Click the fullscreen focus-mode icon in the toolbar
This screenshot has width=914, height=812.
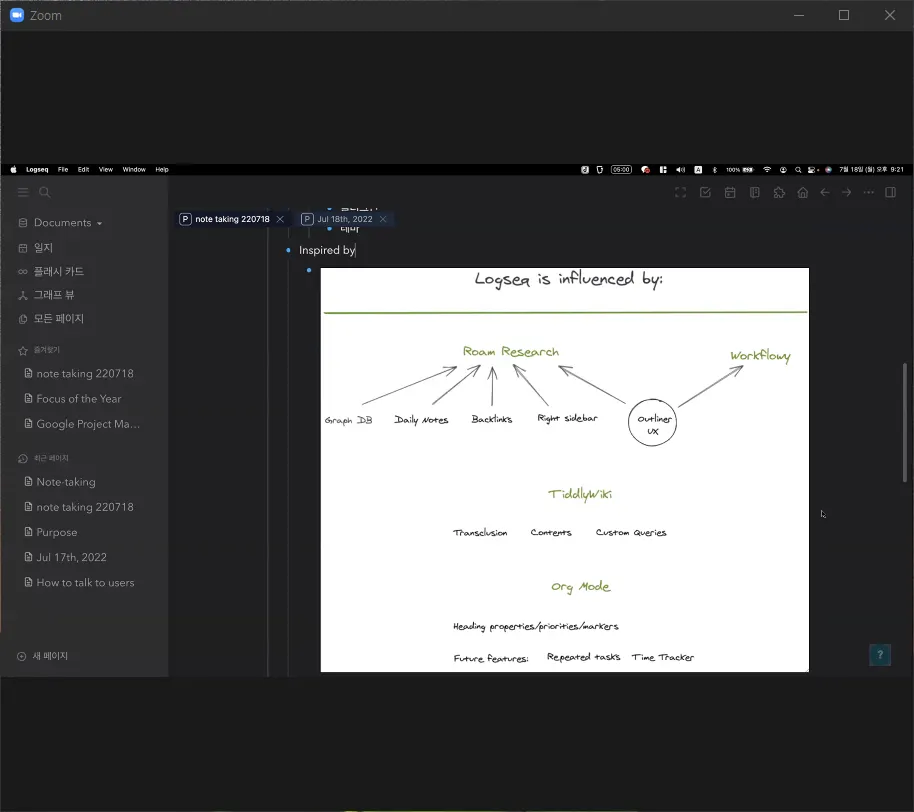tap(680, 192)
